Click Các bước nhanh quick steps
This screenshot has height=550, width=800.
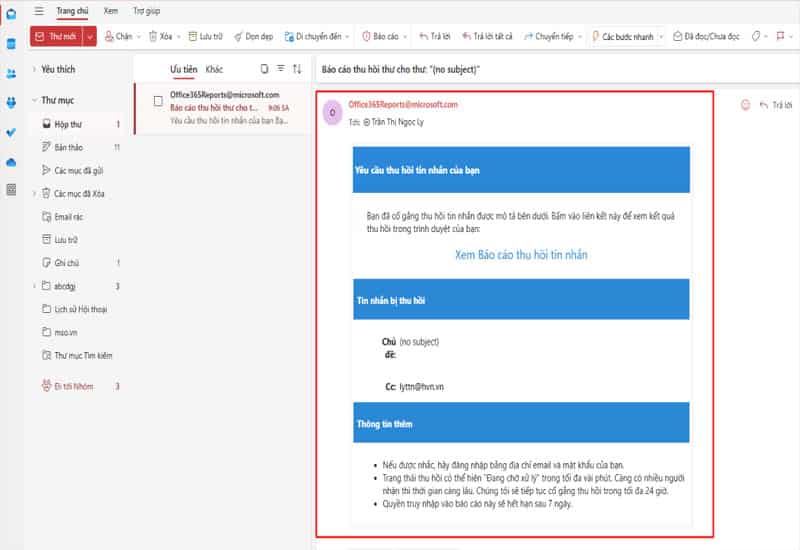622,36
